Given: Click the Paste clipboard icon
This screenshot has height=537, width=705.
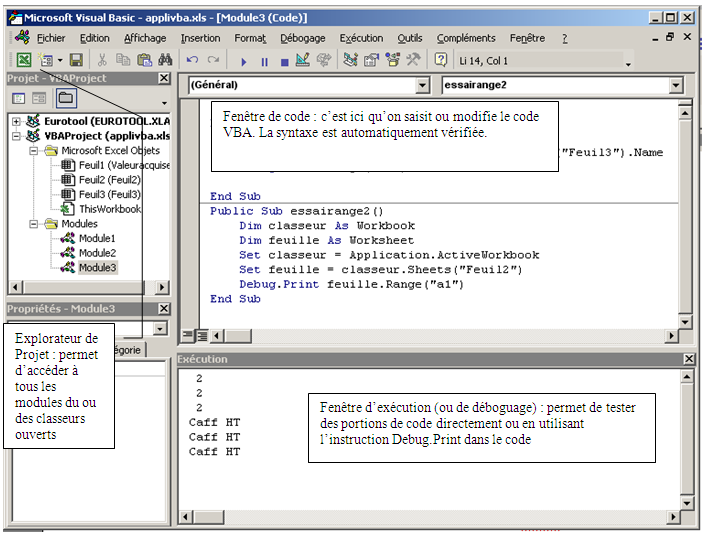Looking at the screenshot, I should pos(144,60).
